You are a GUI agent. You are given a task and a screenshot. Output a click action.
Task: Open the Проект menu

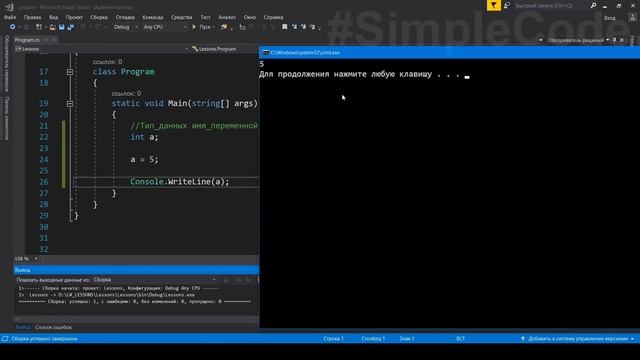point(74,17)
